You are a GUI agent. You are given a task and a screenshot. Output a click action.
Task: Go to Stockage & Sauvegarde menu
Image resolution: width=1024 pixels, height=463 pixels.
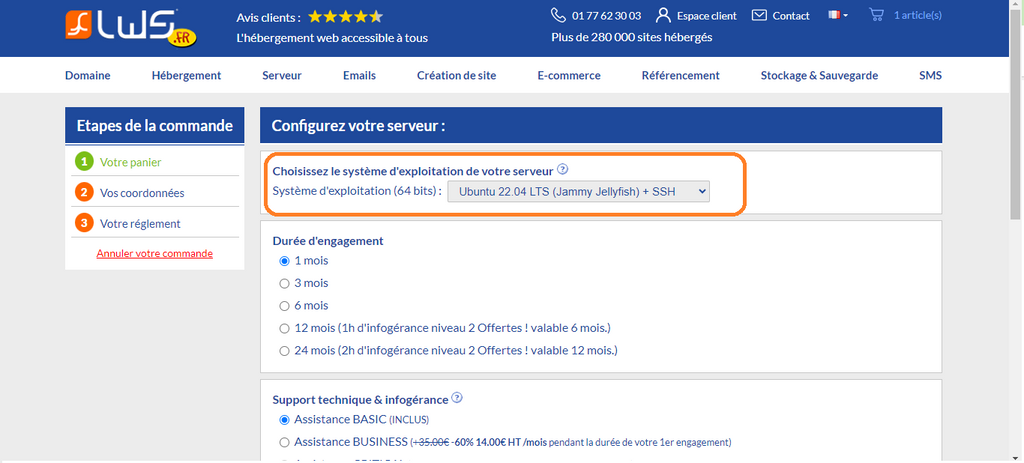[x=819, y=75]
